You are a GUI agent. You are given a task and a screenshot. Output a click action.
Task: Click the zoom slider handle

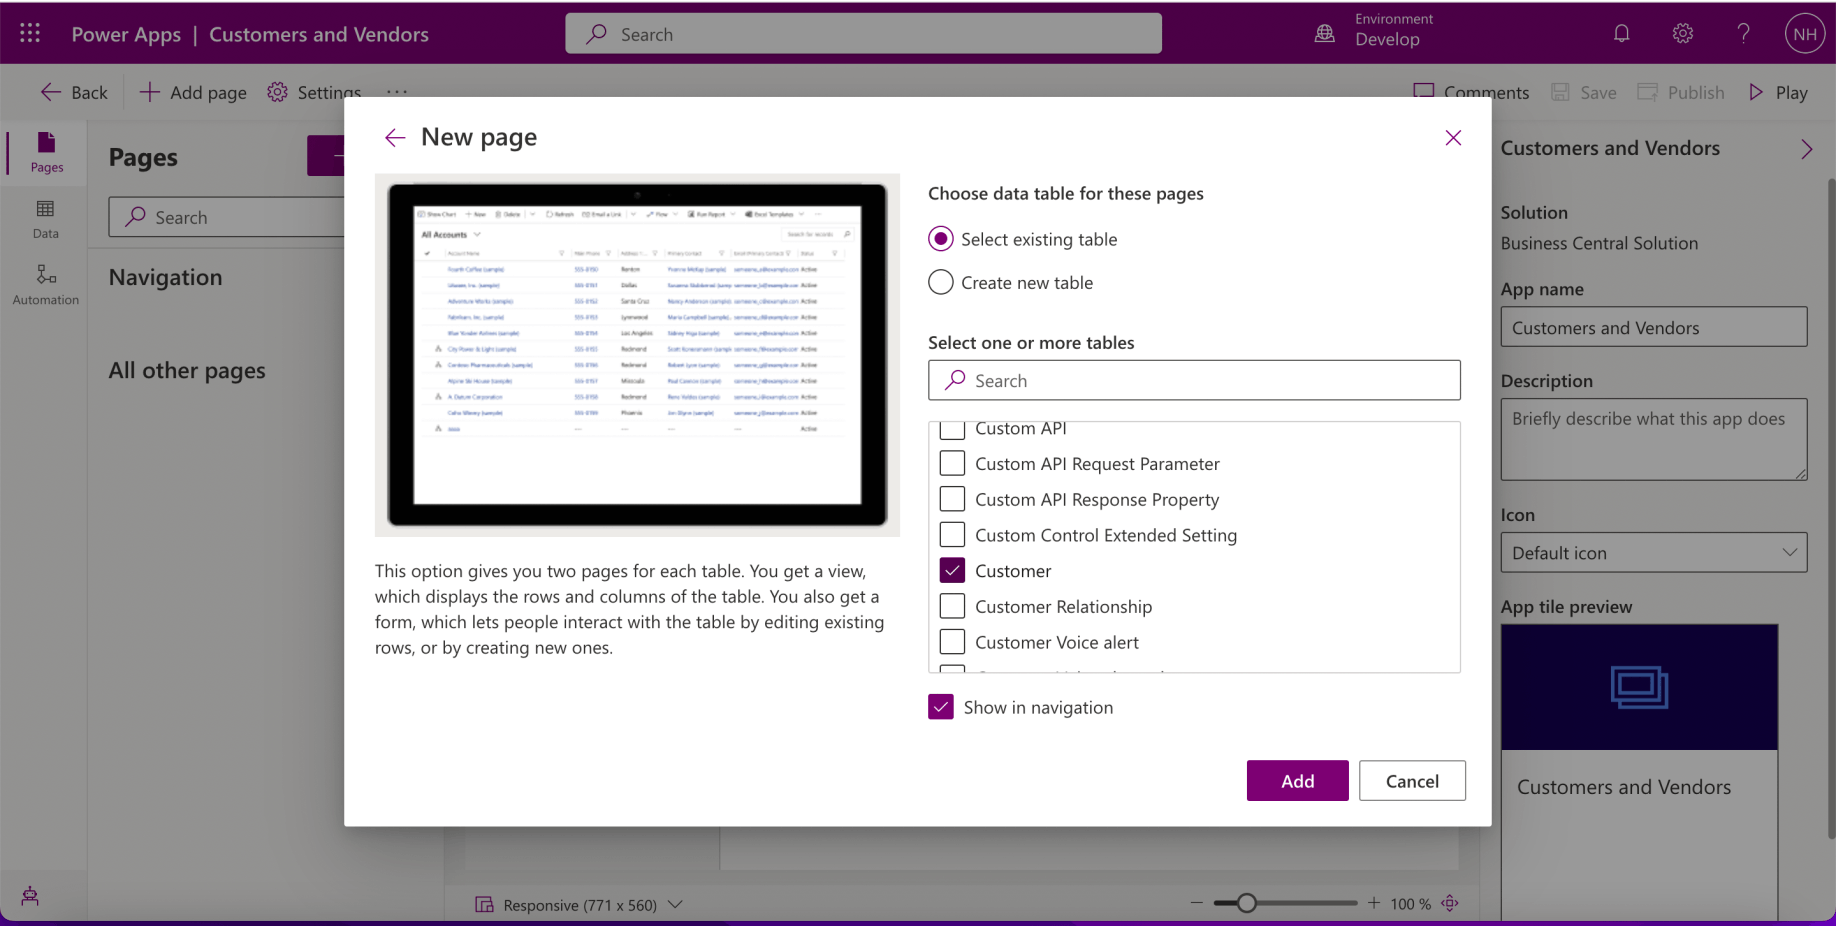click(x=1246, y=903)
